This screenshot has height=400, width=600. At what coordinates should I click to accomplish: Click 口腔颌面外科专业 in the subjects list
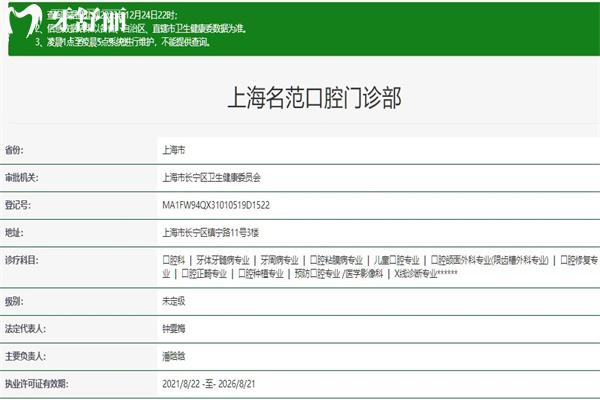coord(460,260)
